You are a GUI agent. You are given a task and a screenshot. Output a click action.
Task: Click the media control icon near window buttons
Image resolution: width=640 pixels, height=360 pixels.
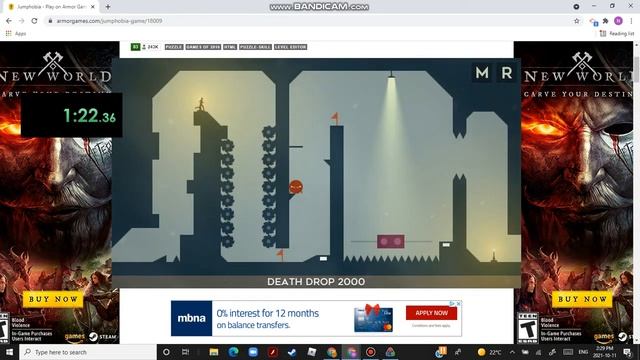tap(576, 7)
